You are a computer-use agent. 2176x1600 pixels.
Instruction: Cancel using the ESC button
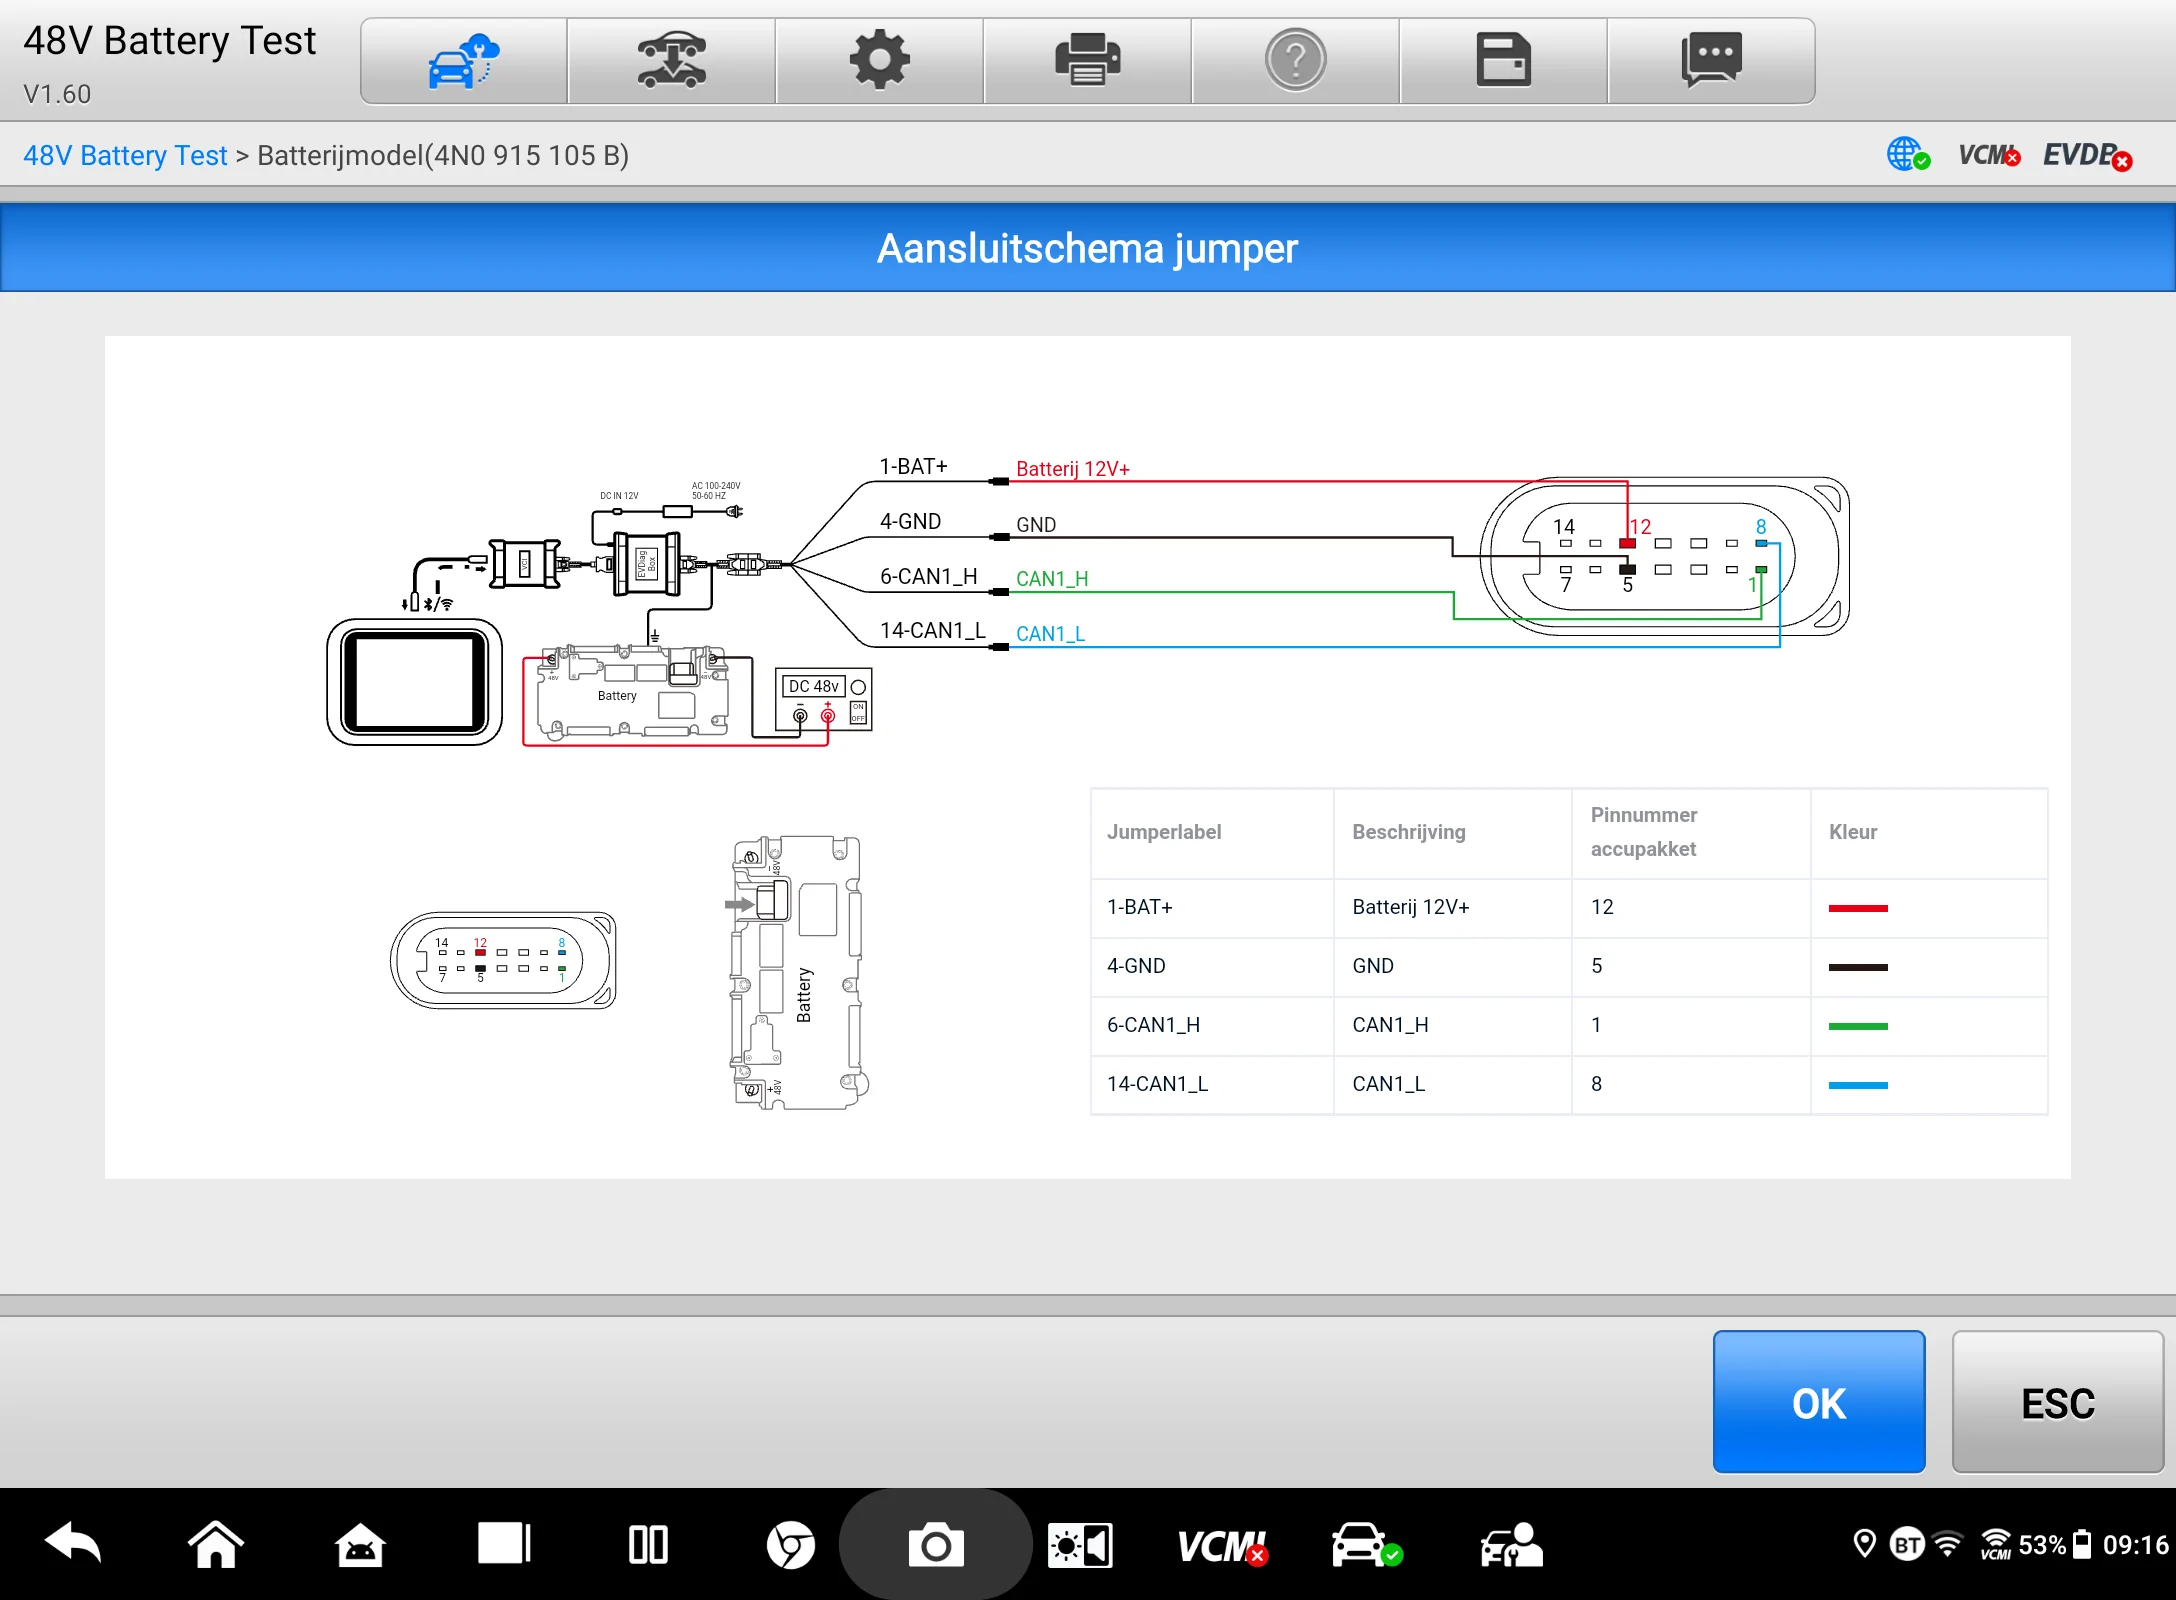click(x=2058, y=1402)
